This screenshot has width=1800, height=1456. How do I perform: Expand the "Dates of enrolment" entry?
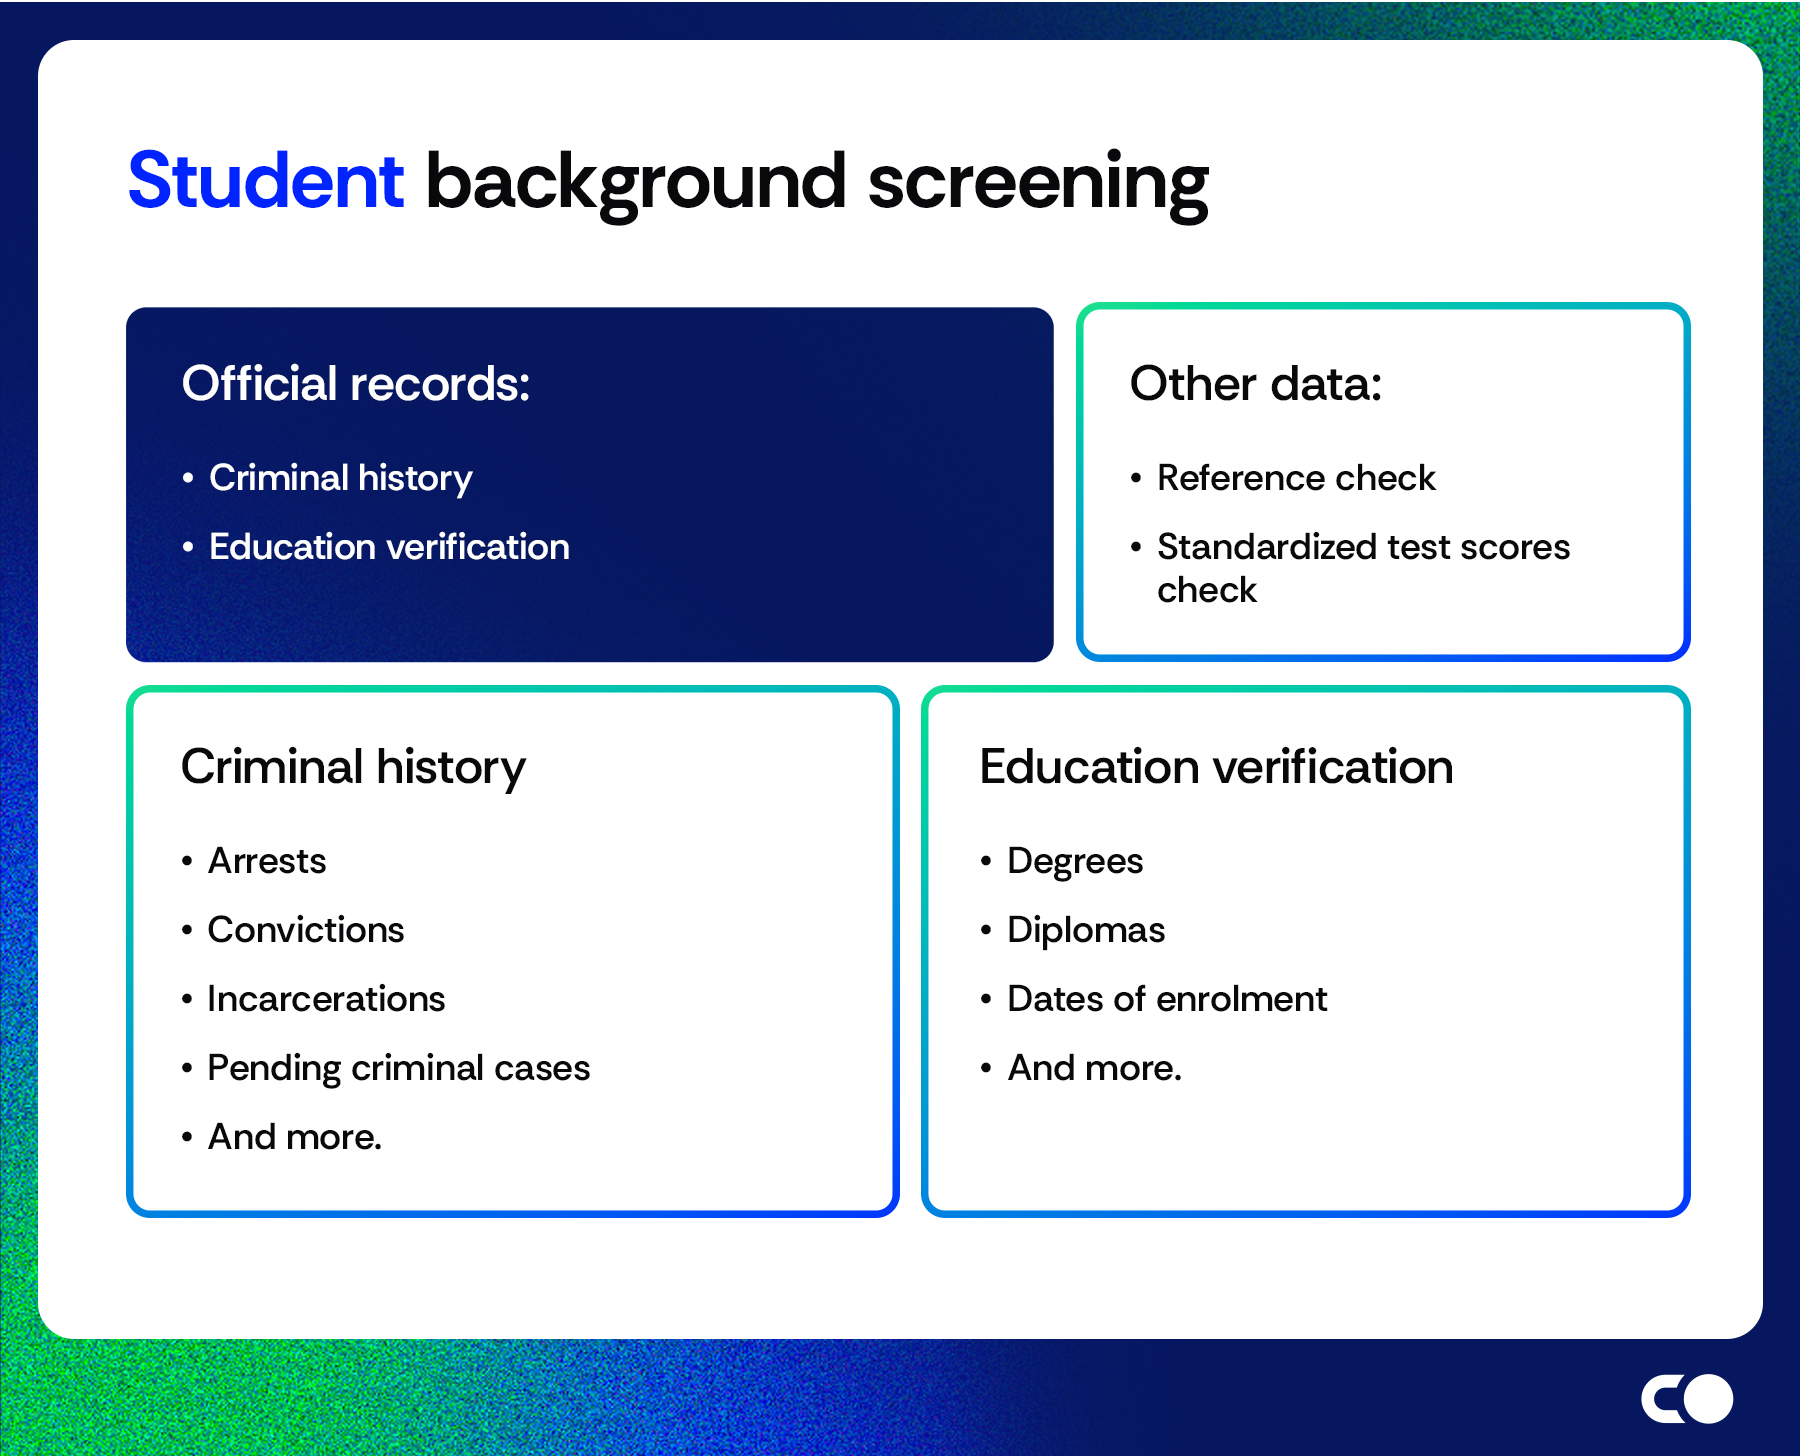tap(1166, 998)
